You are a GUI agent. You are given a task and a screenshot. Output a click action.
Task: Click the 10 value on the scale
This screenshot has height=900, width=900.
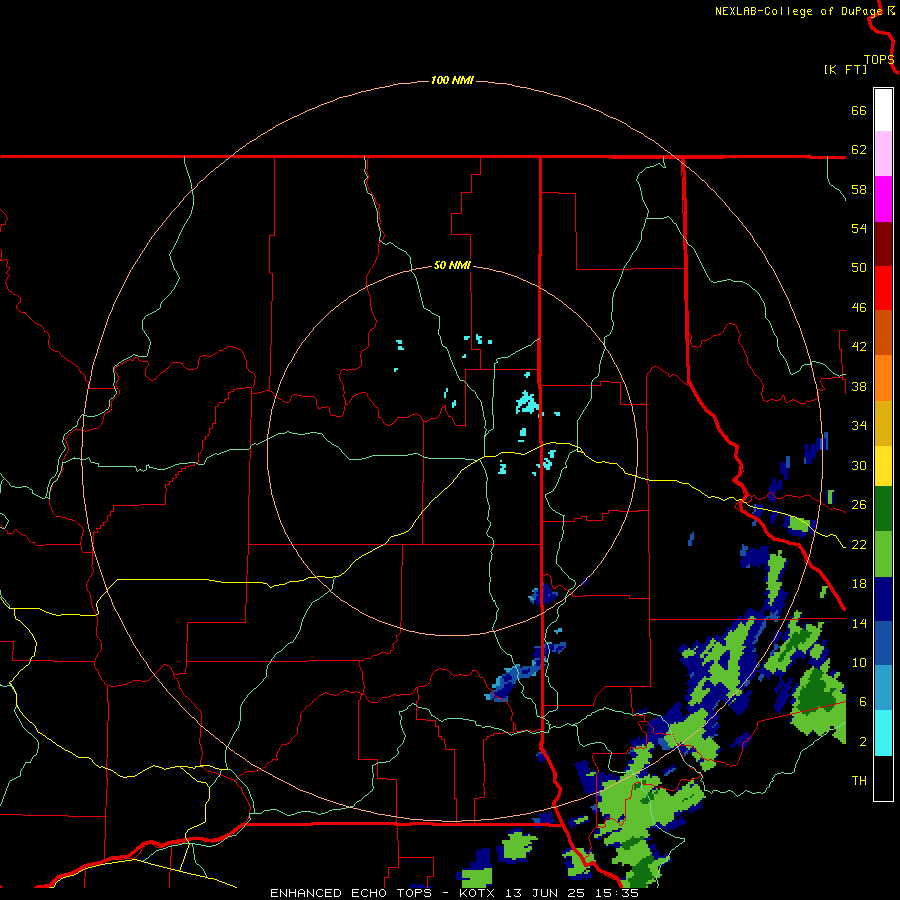tap(859, 662)
